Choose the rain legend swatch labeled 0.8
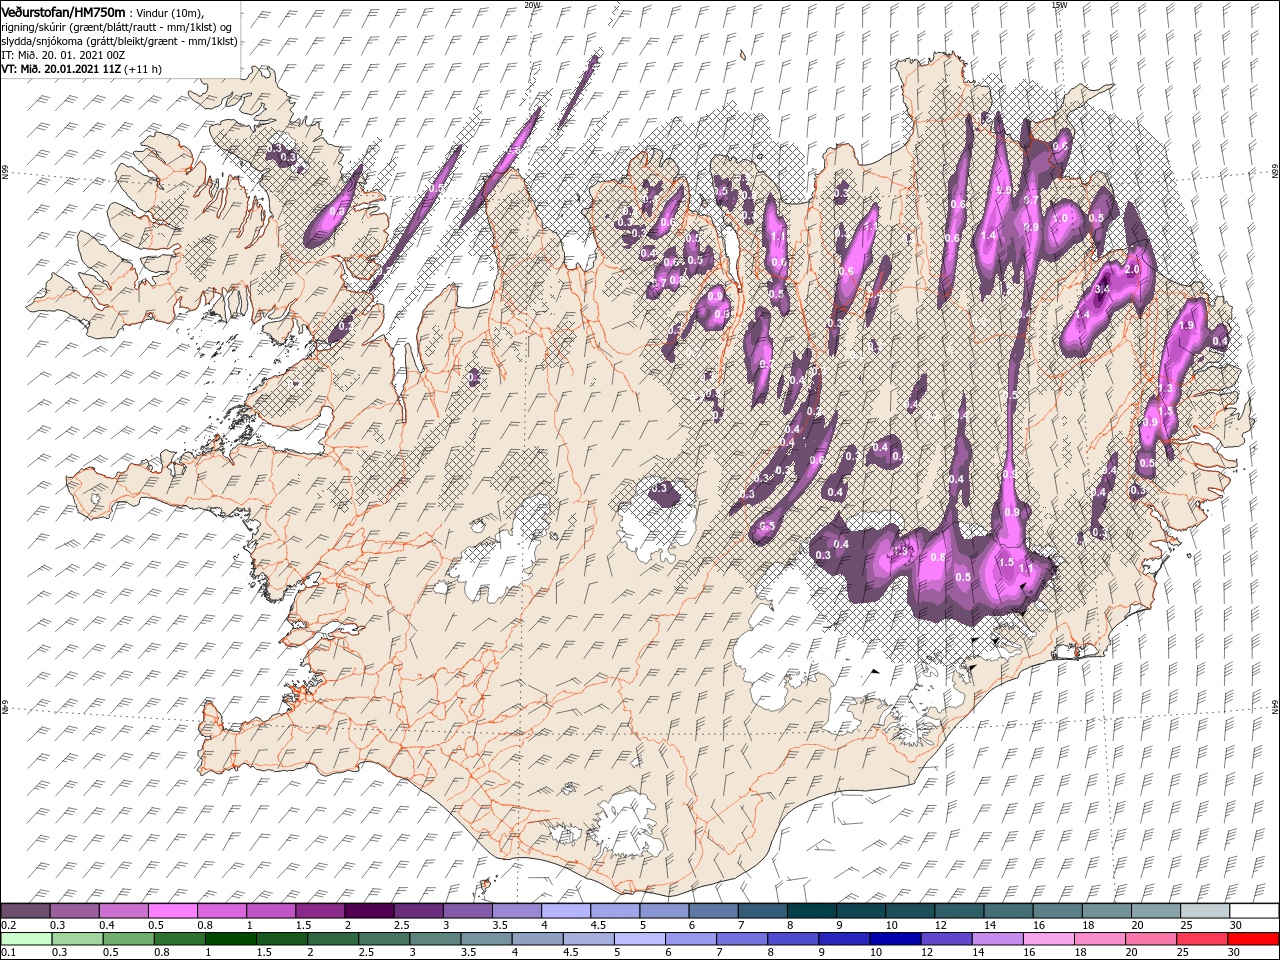The width and height of the screenshot is (1280, 960). pos(179,939)
